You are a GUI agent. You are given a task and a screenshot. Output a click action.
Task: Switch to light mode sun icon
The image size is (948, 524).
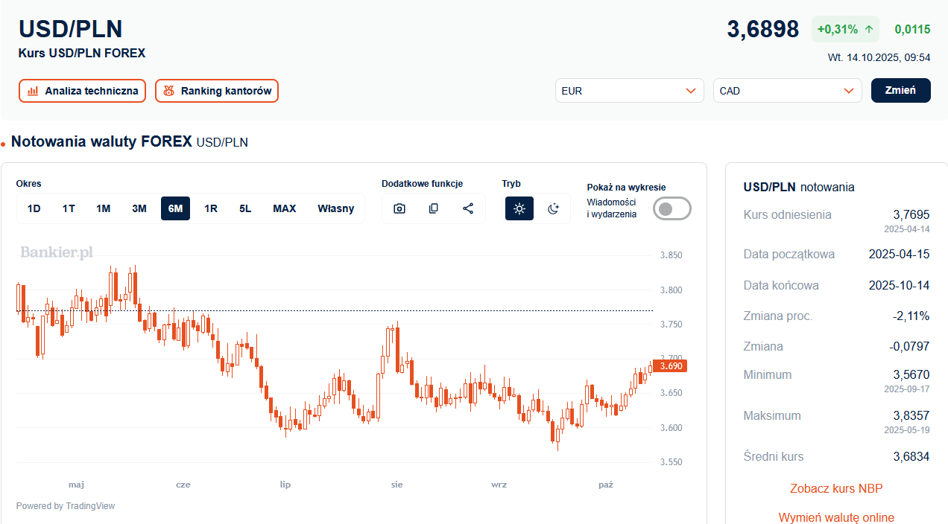pos(519,209)
